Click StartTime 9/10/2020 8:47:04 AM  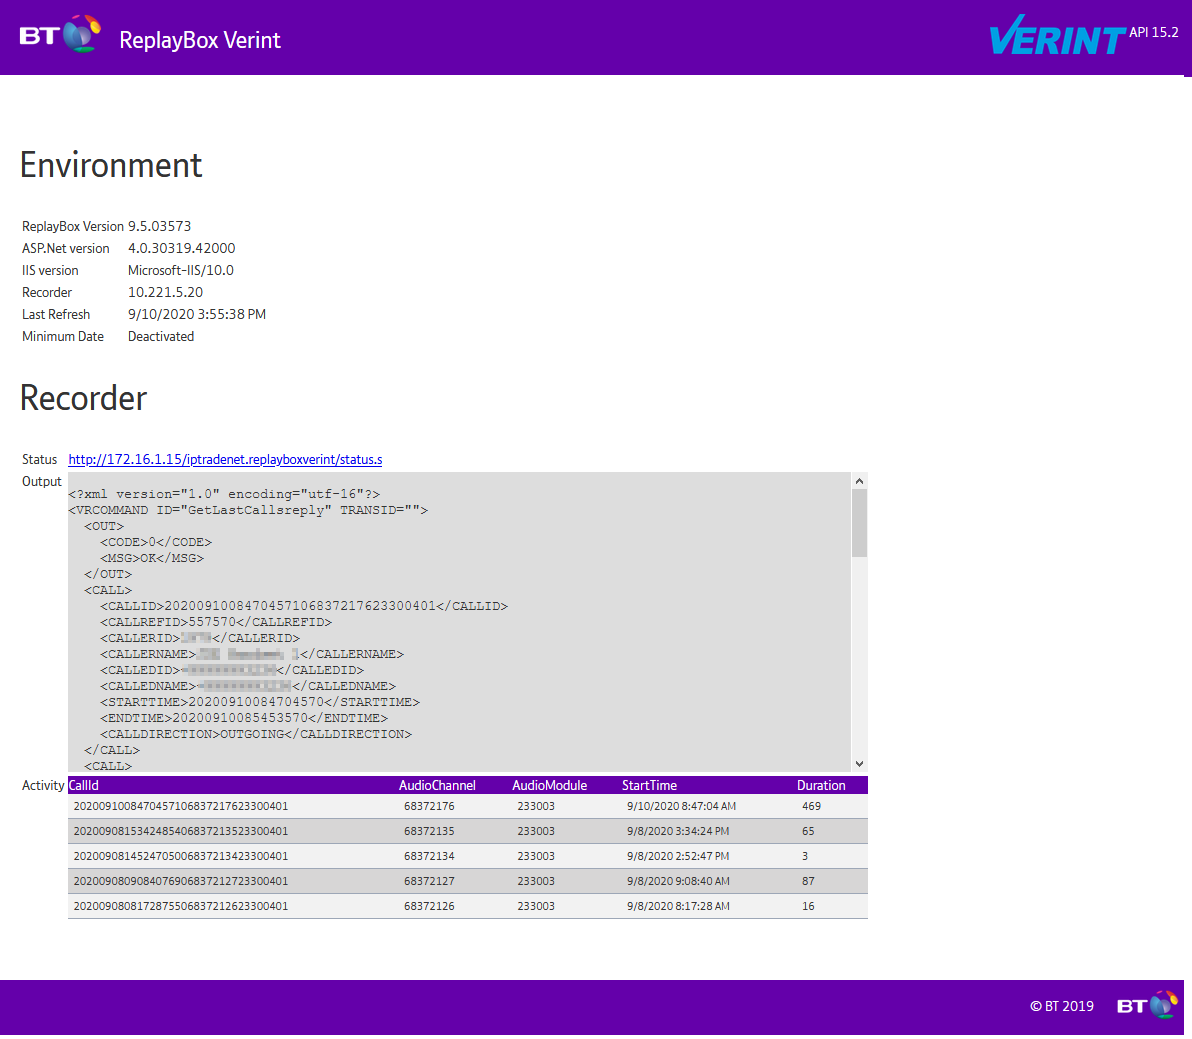[x=681, y=806]
